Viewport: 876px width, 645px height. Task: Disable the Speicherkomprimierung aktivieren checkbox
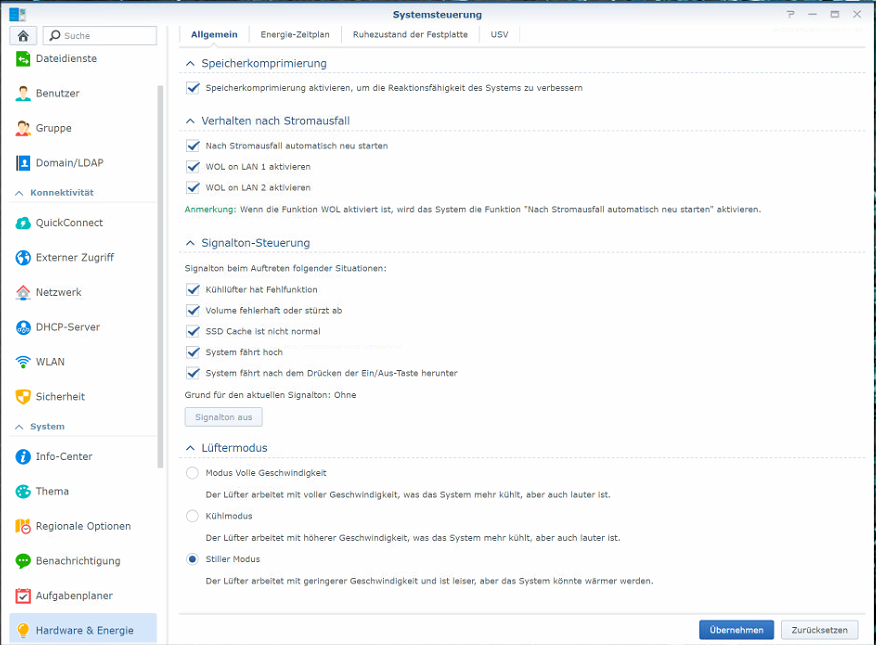click(x=193, y=88)
